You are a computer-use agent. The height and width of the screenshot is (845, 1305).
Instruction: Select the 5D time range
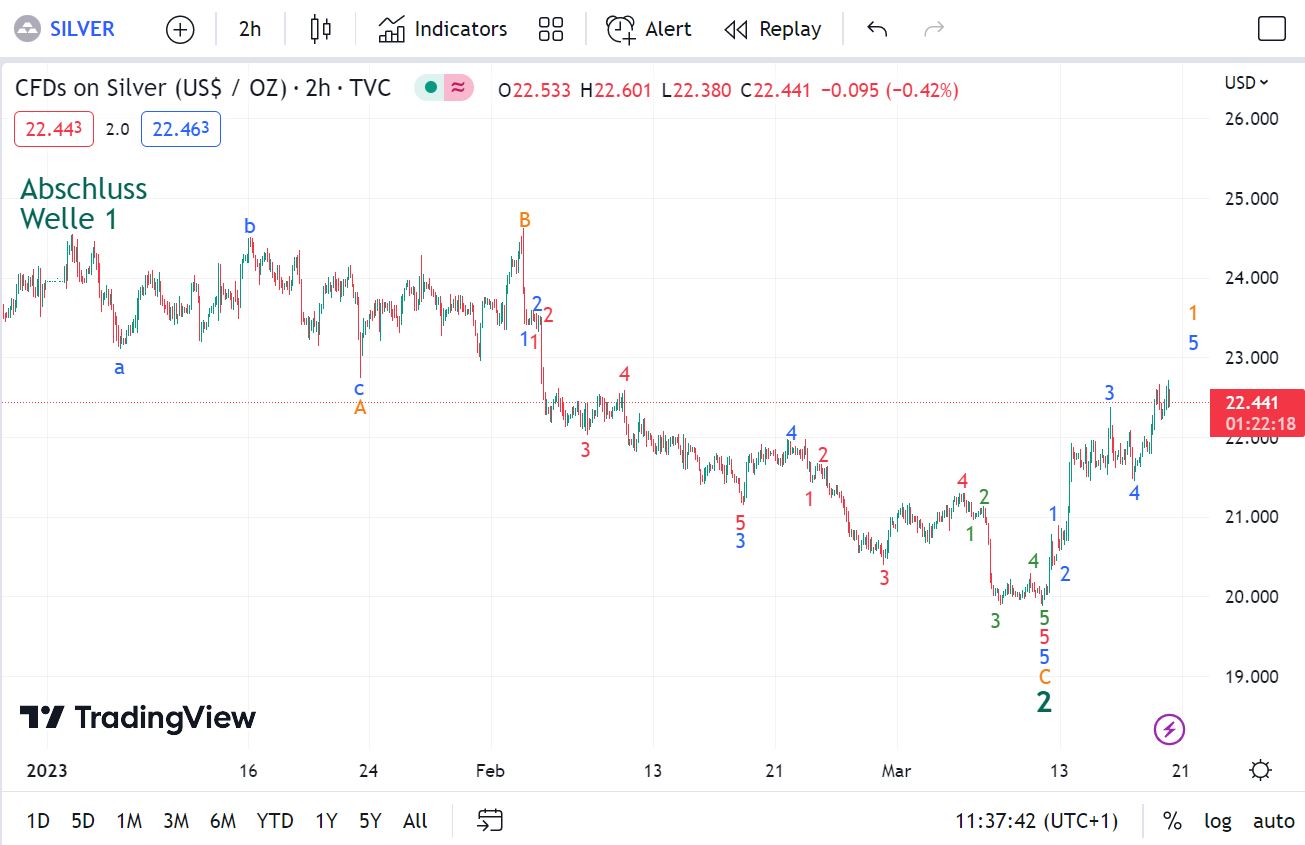[x=83, y=821]
